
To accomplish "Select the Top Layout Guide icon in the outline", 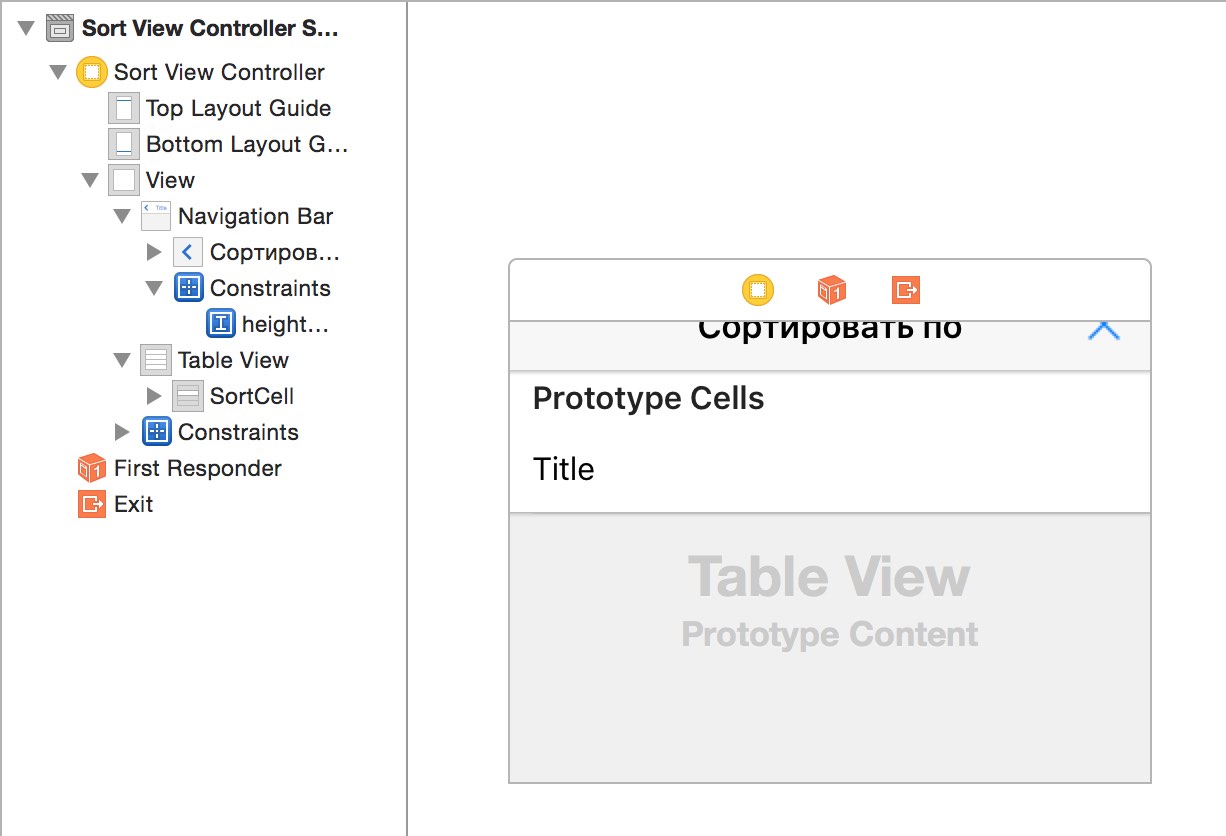I will [x=124, y=108].
